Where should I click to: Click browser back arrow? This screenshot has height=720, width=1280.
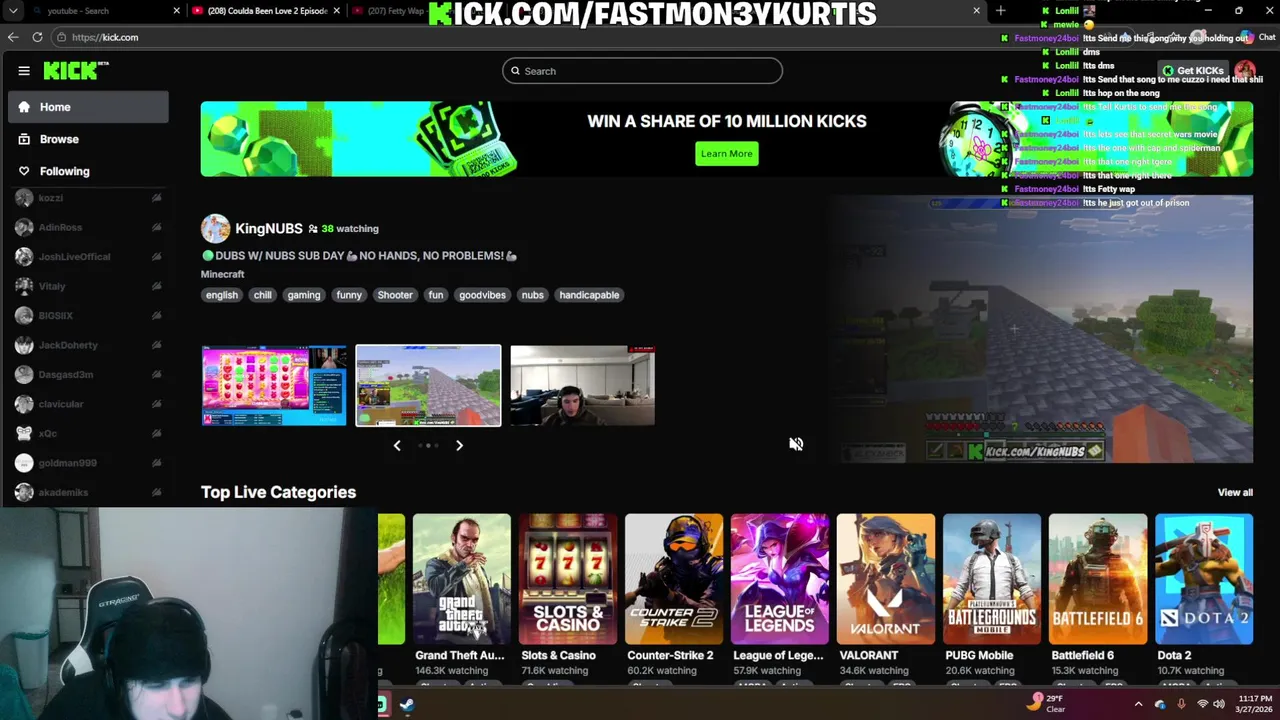(x=13, y=37)
